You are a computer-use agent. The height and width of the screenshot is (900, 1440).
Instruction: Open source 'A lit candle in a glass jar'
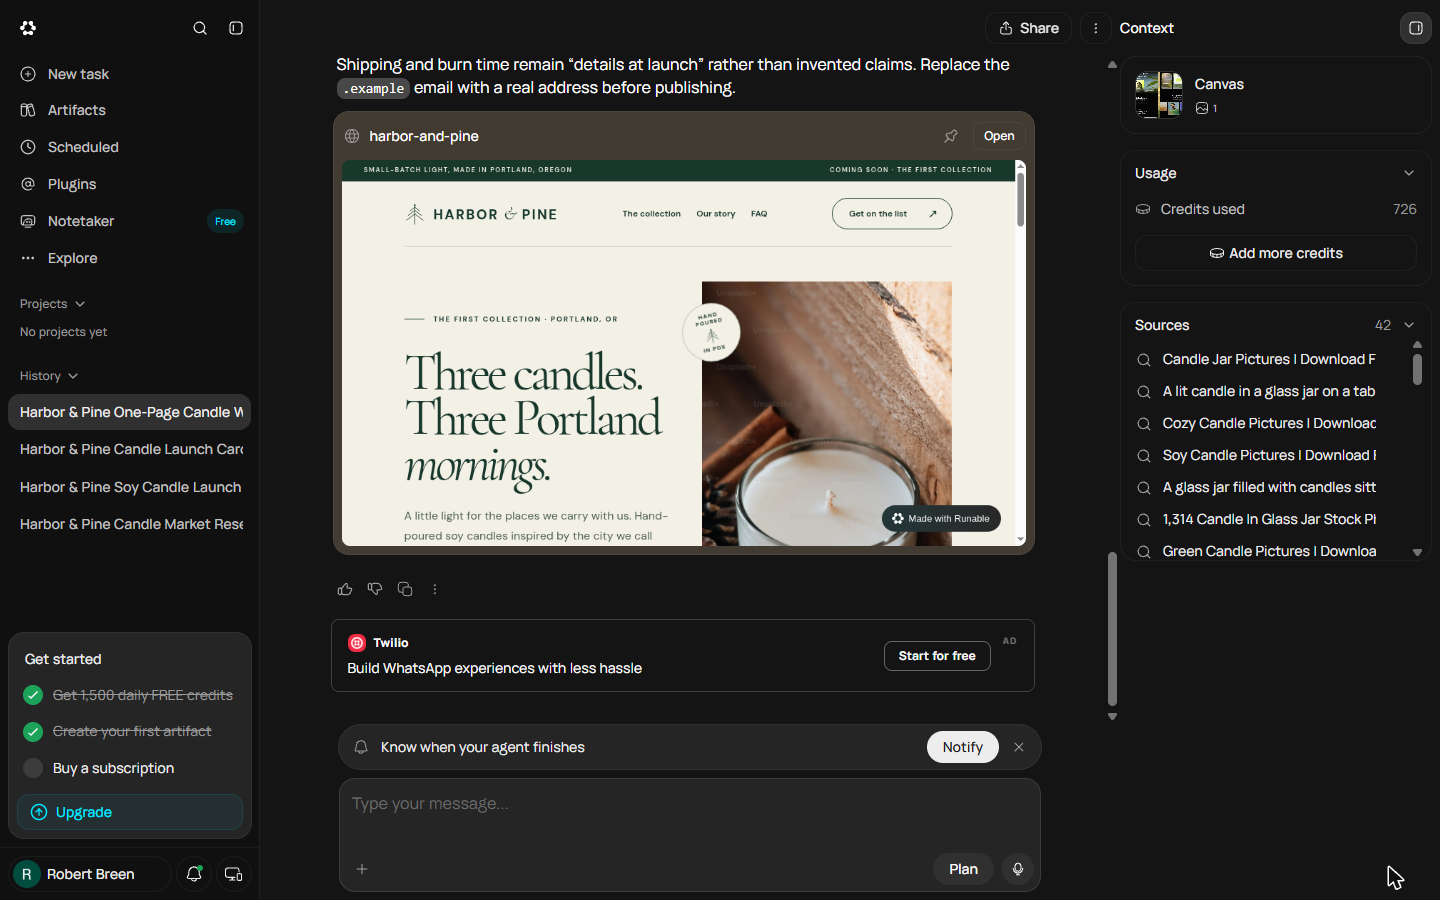pyautogui.click(x=1268, y=391)
